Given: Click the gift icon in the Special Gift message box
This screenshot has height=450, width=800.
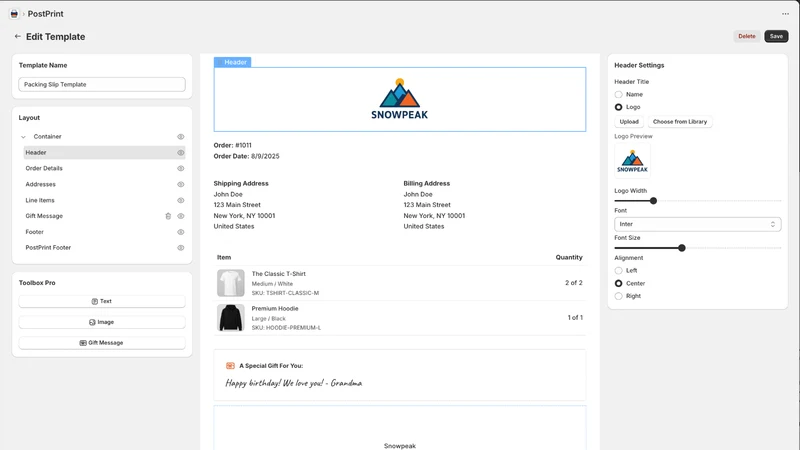Looking at the screenshot, I should 230,365.
